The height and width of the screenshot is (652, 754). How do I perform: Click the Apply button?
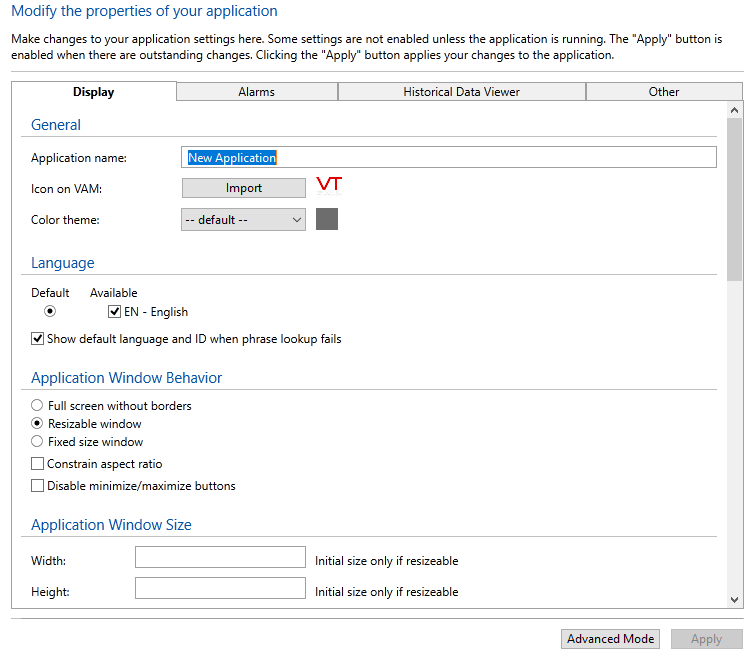(706, 639)
